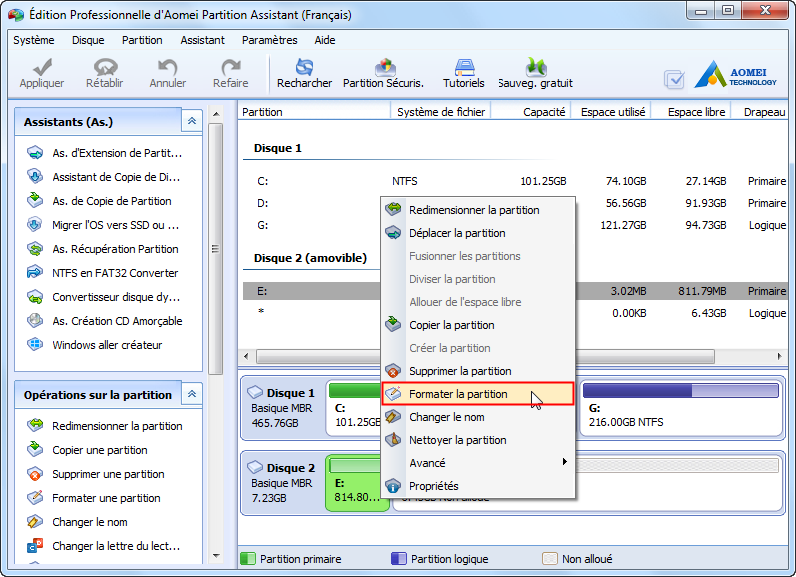The image size is (796, 577).
Task: Click Changer la lettre du lecteur
Action: (x=104, y=546)
